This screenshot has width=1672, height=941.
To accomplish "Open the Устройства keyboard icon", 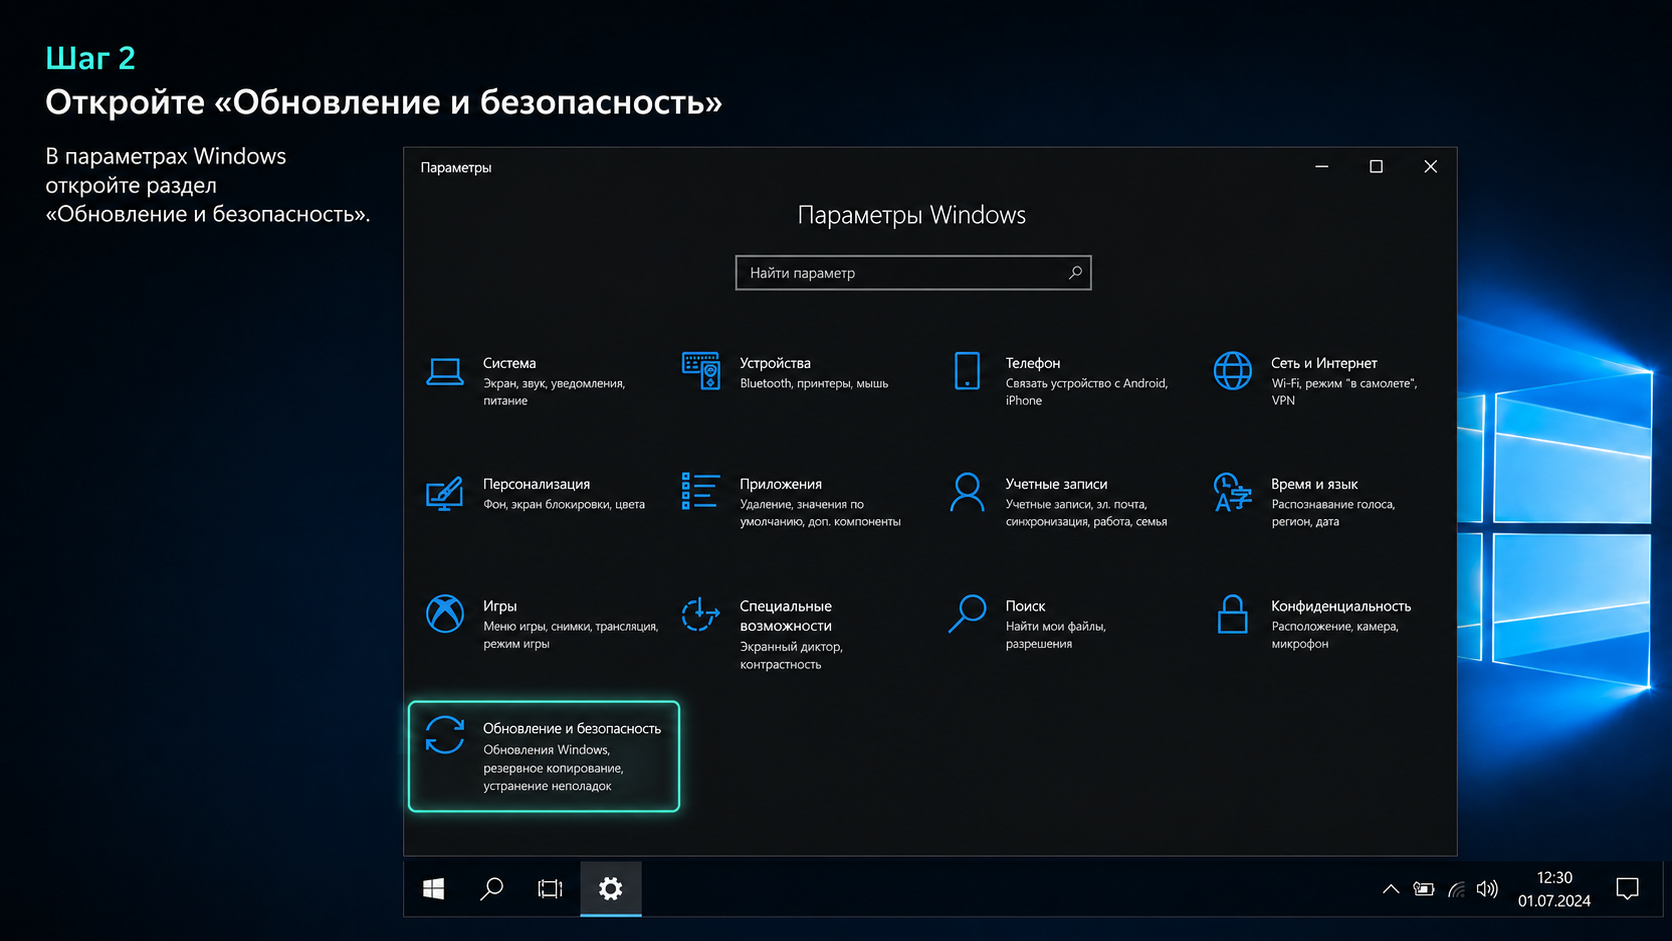I will [x=701, y=371].
